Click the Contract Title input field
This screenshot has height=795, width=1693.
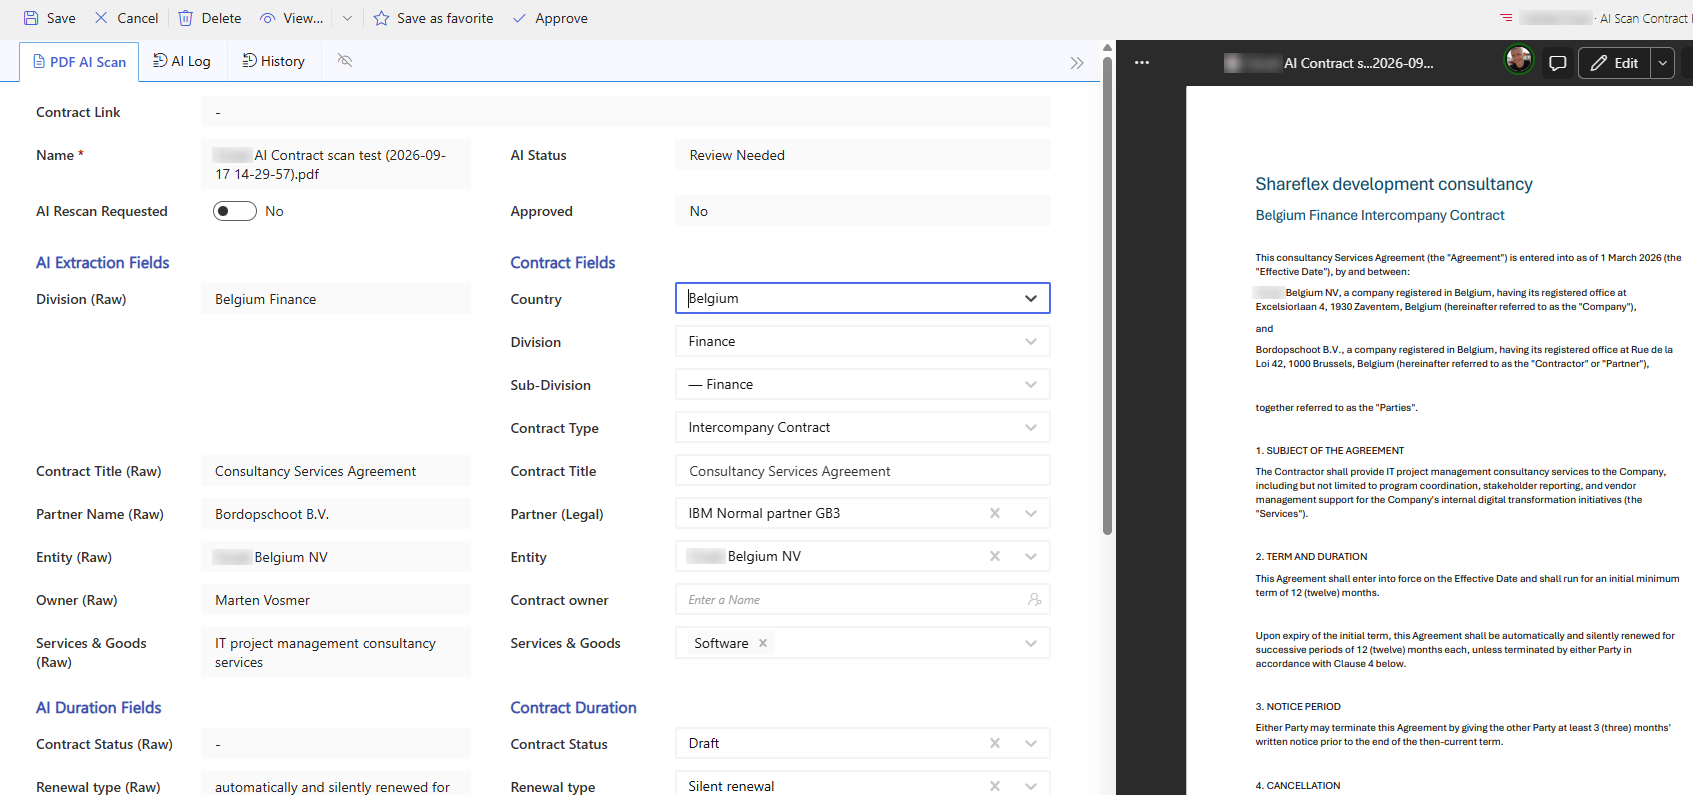pos(863,470)
